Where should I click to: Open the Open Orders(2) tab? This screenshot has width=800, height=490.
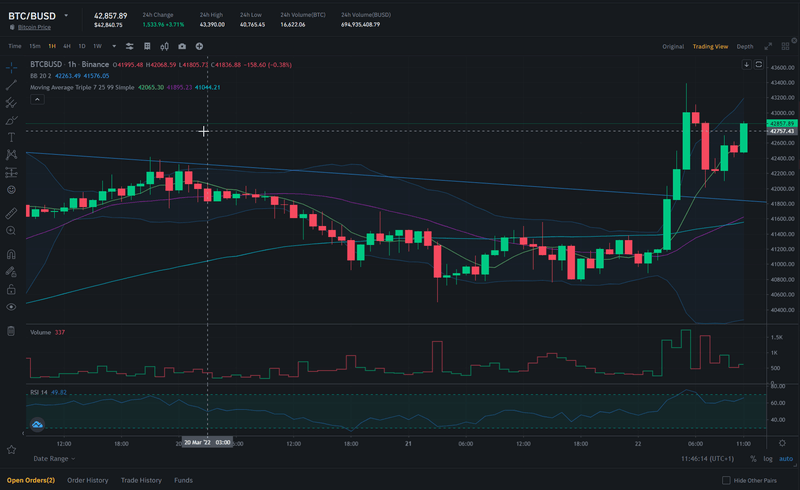[31, 480]
